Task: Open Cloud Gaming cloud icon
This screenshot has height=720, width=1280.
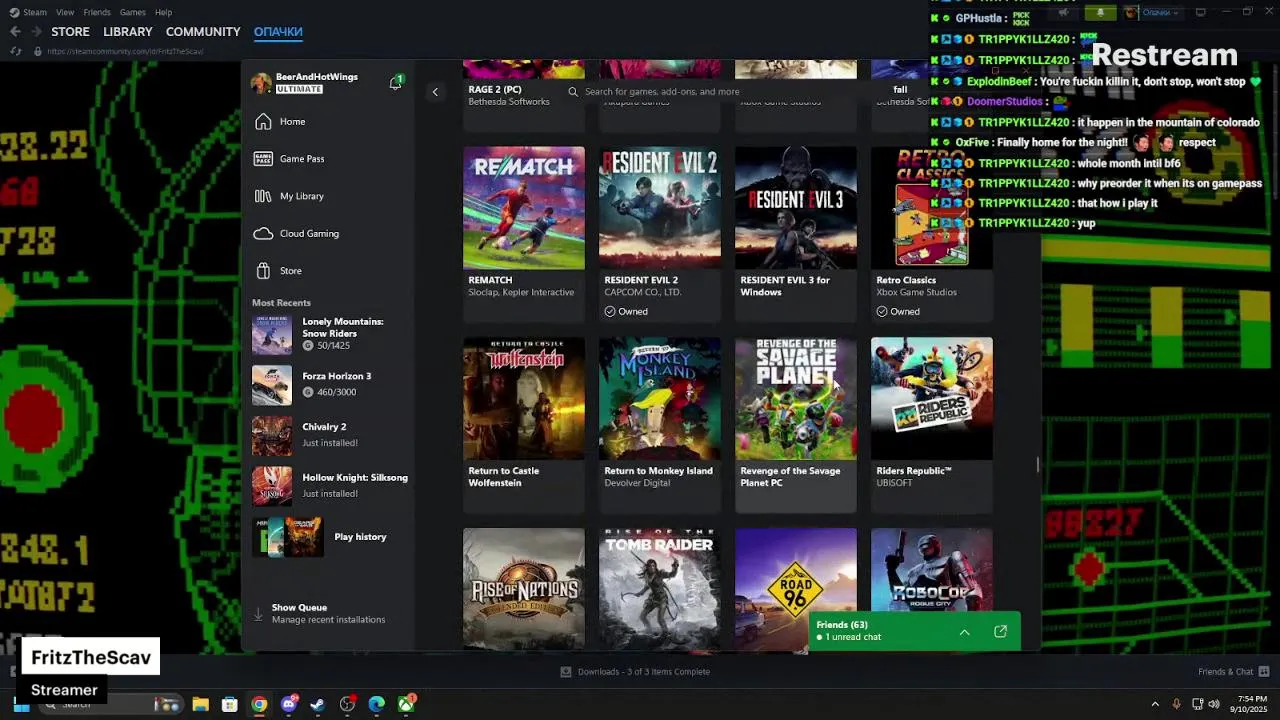Action: [263, 233]
